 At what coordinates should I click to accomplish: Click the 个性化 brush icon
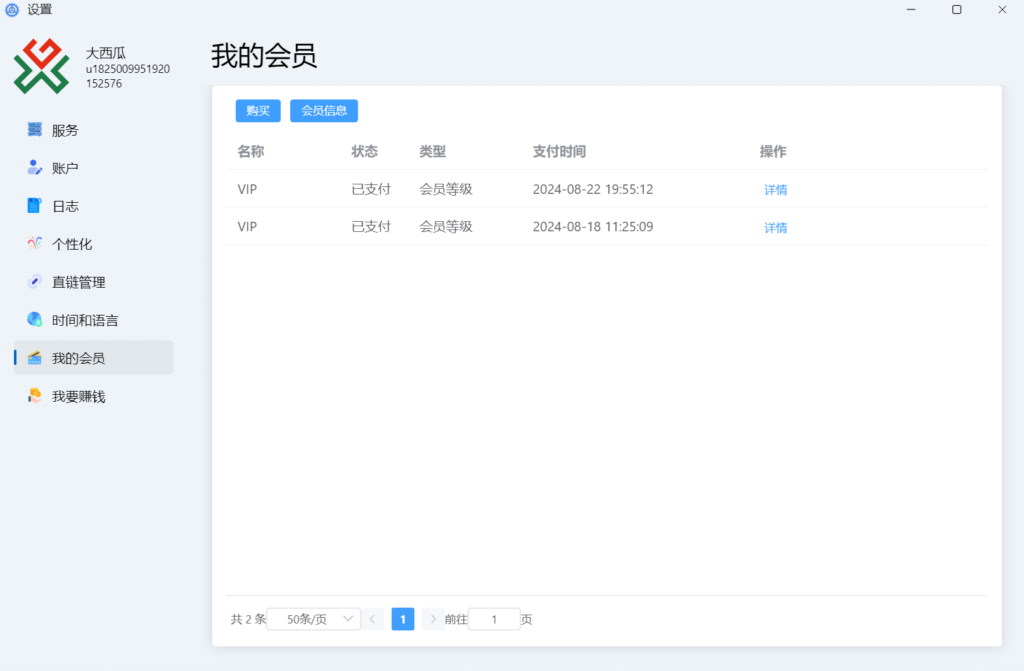pyautogui.click(x=33, y=243)
